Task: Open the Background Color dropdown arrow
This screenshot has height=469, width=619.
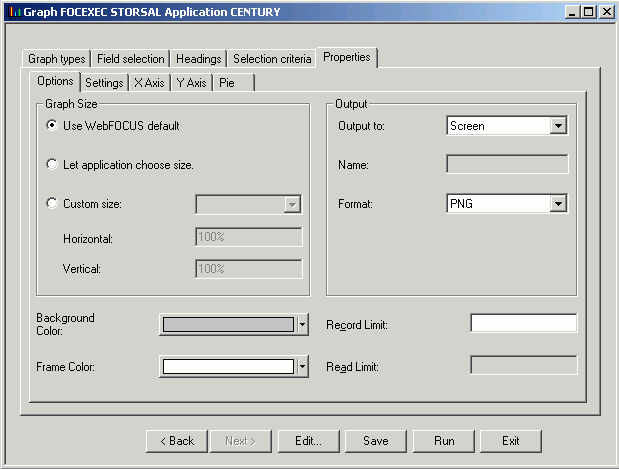Action: click(302, 325)
